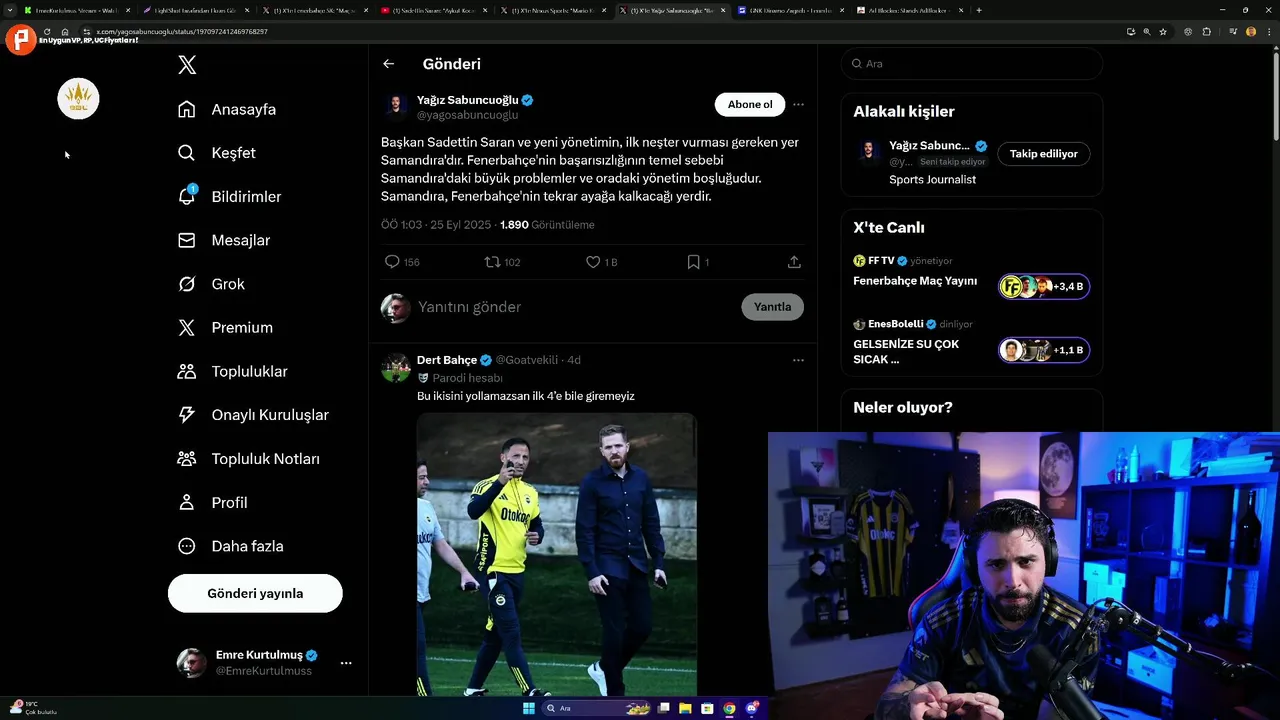Click Gönderi yayınla button
The image size is (1280, 720).
point(255,593)
